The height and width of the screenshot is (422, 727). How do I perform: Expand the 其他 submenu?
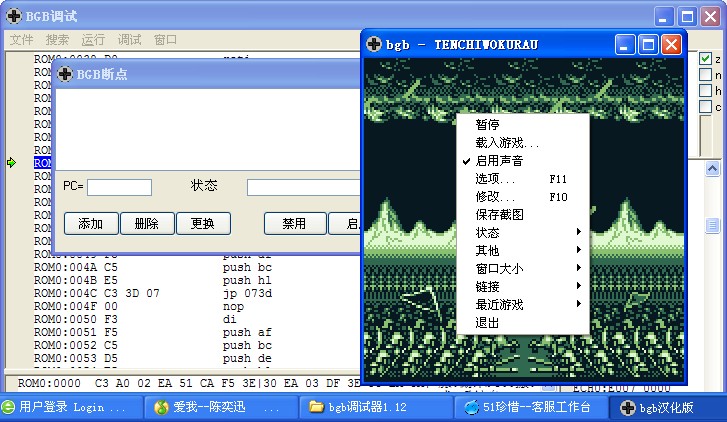click(523, 250)
